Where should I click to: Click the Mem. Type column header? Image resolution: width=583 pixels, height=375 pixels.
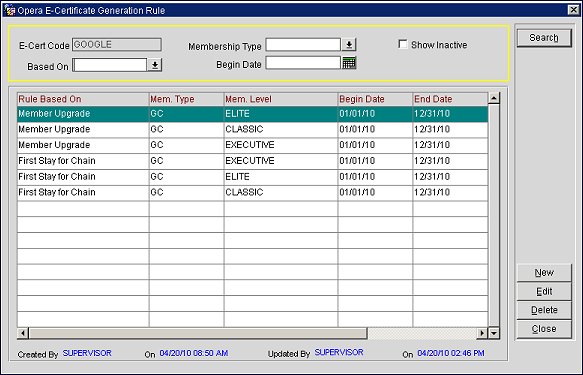(x=186, y=99)
